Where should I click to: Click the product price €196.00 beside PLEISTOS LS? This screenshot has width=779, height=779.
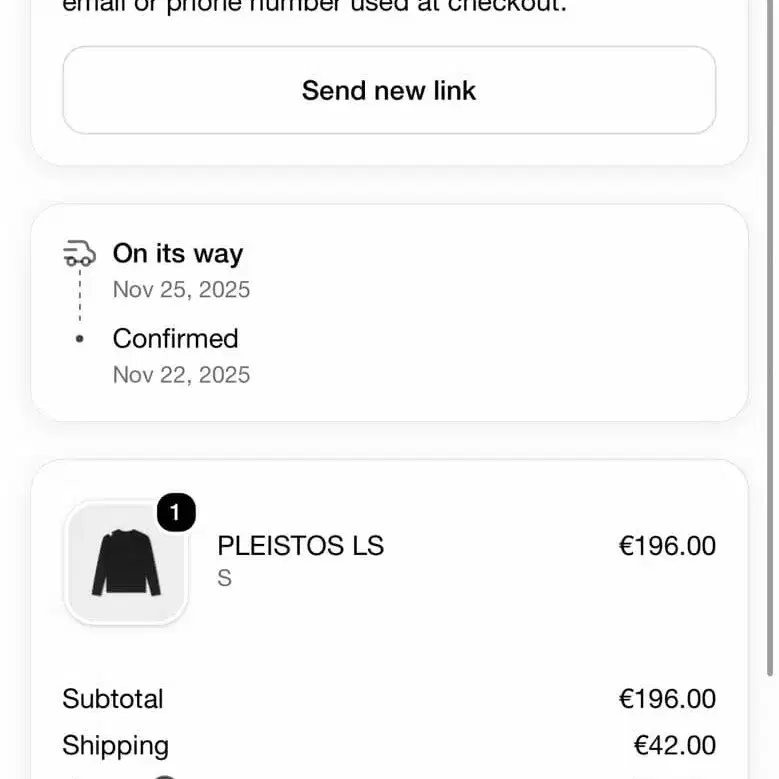(667, 545)
